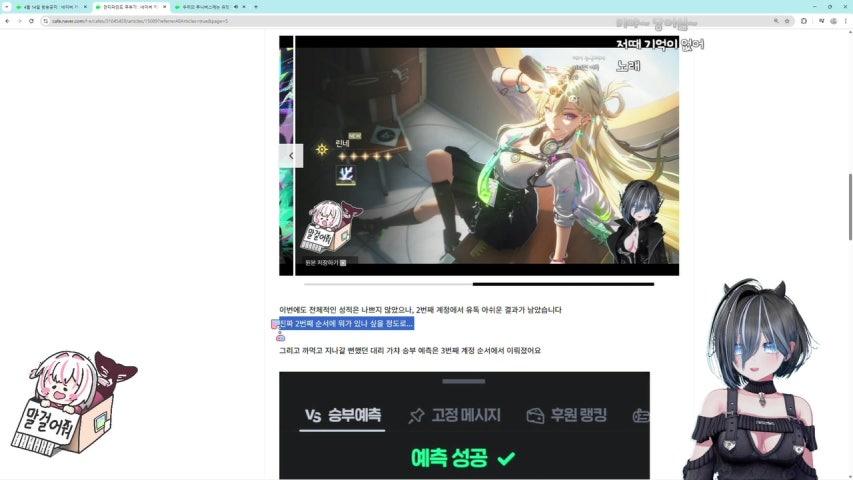Viewport: 853px width, 480px height.
Task: Click the cafe.naver.com address bar URL
Action: pos(140,21)
